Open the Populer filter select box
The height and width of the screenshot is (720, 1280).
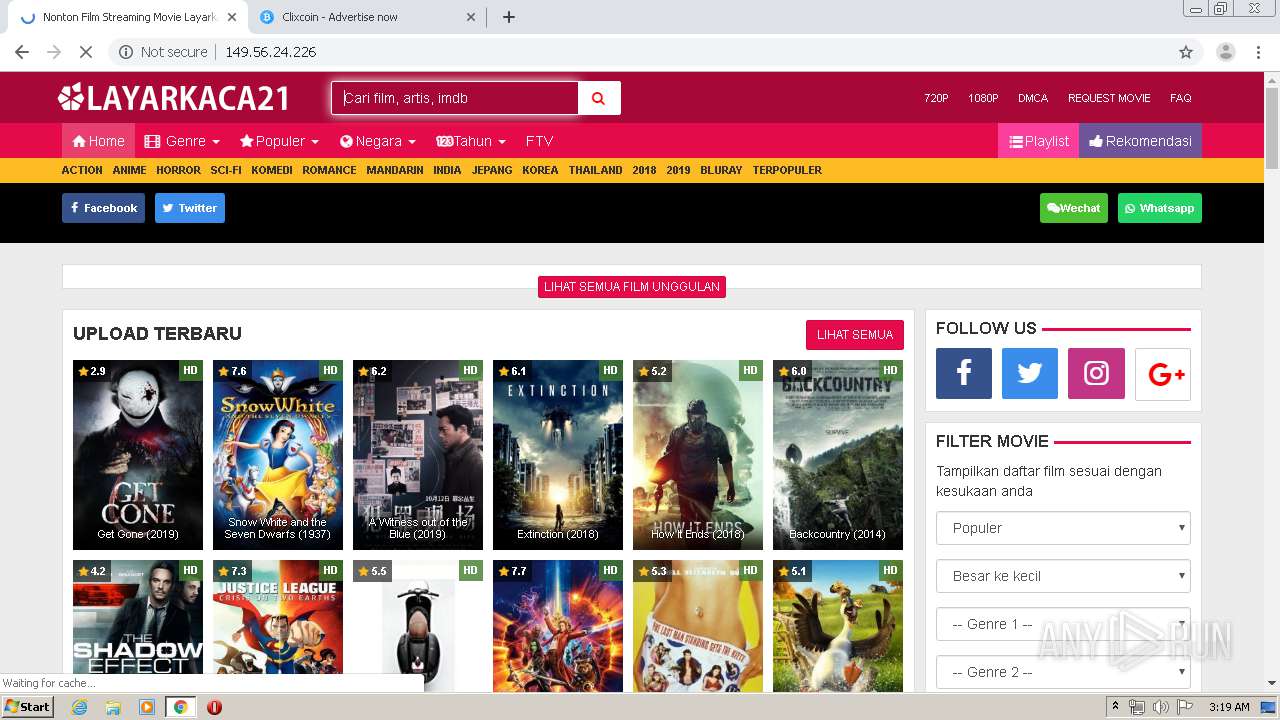tap(1063, 528)
